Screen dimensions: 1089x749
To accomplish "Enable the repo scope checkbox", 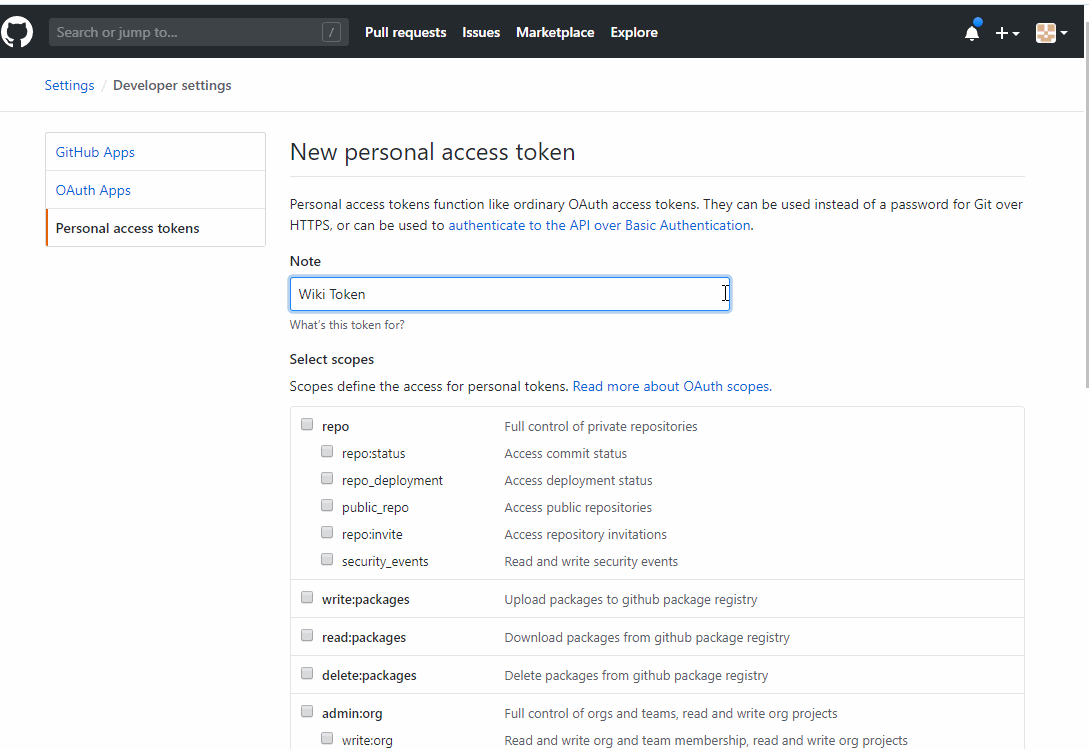I will click(307, 423).
